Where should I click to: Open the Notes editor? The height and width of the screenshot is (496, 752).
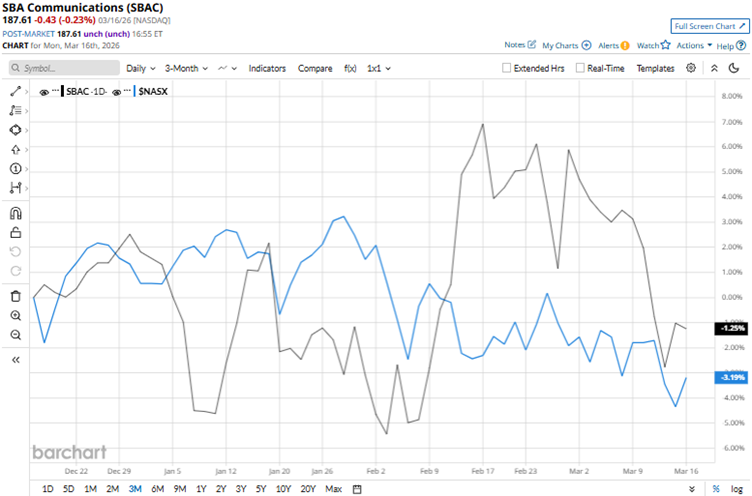pos(520,45)
